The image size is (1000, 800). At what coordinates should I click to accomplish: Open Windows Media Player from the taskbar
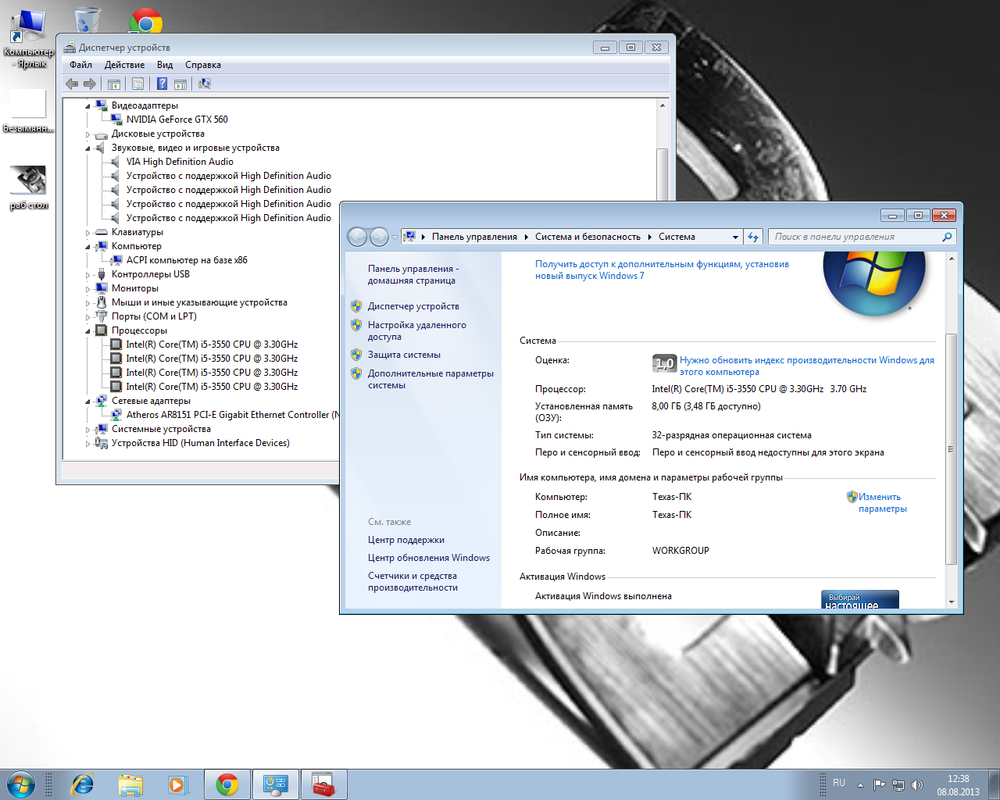(178, 784)
